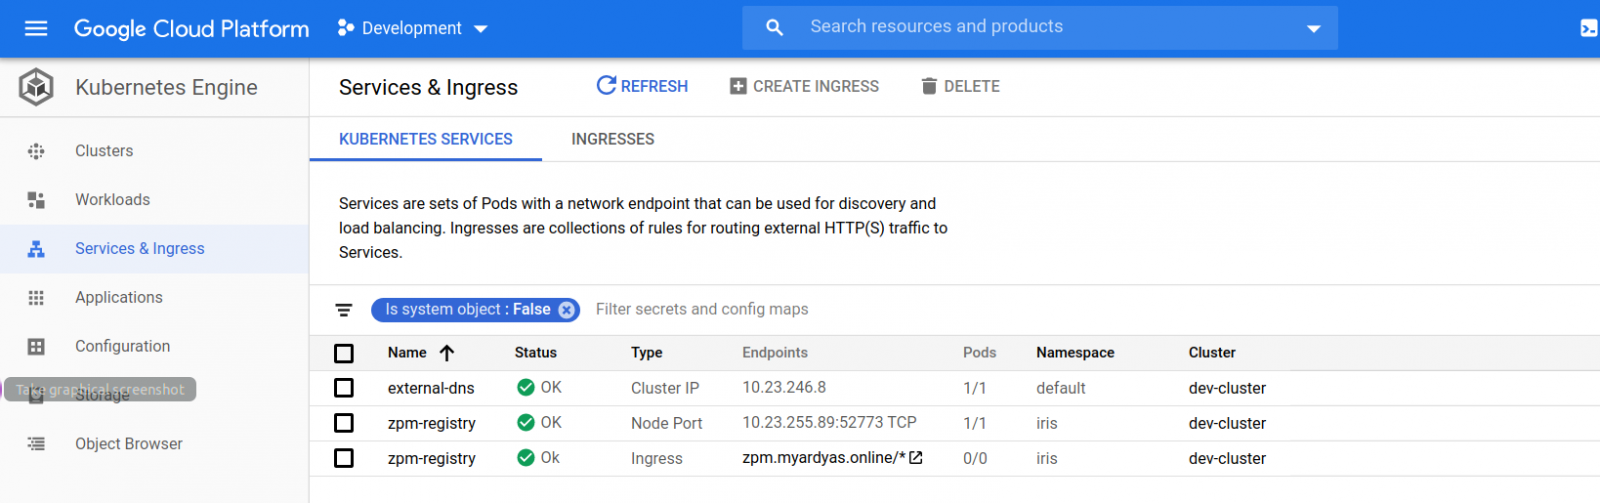
Task: Click the Configuration sidebar icon
Action: pos(36,347)
